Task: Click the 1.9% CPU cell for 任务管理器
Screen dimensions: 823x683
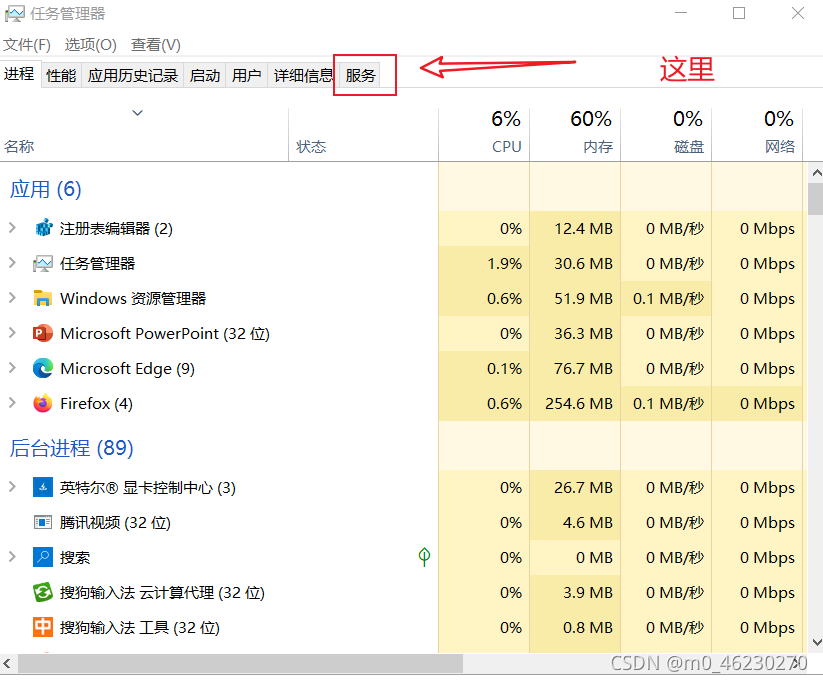Action: coord(484,263)
